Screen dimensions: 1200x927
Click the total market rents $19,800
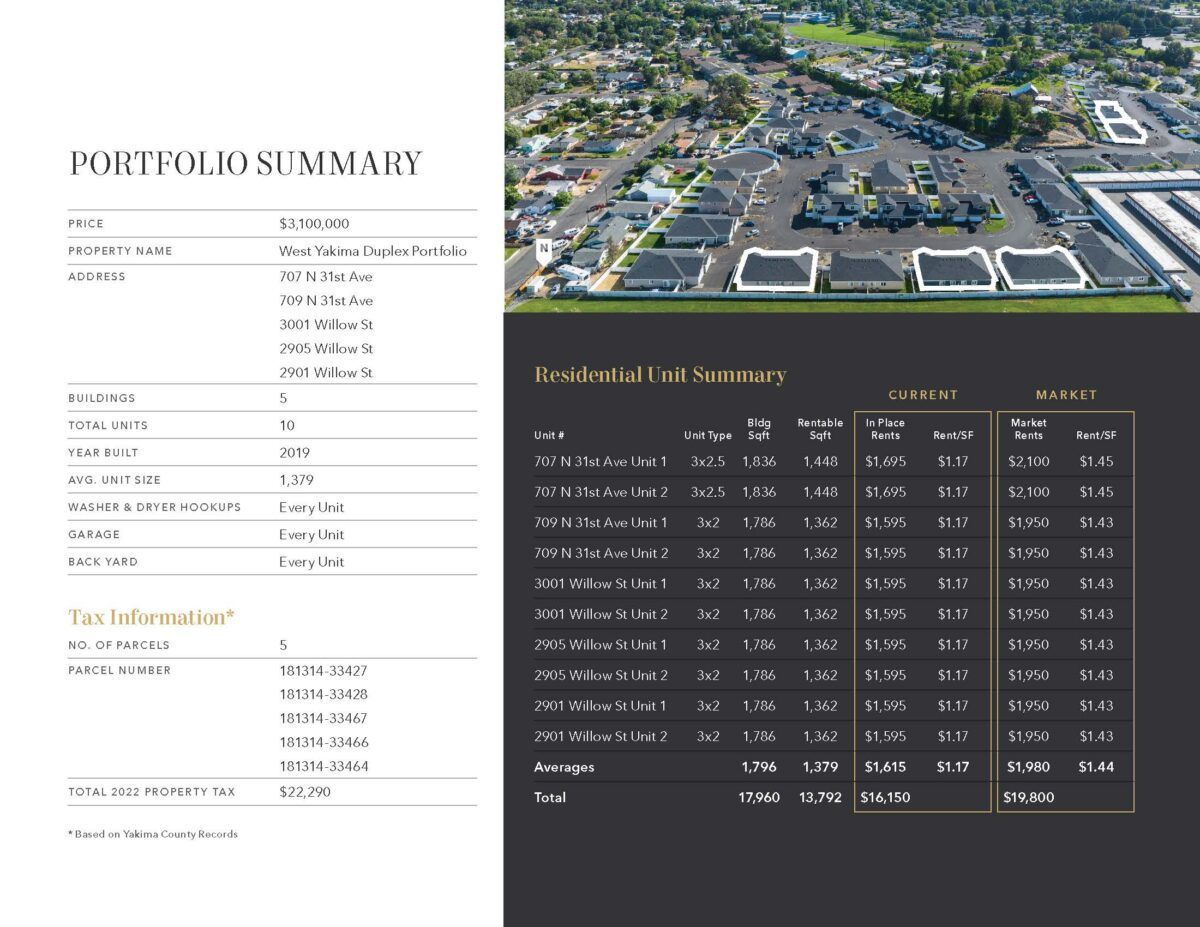[1028, 797]
